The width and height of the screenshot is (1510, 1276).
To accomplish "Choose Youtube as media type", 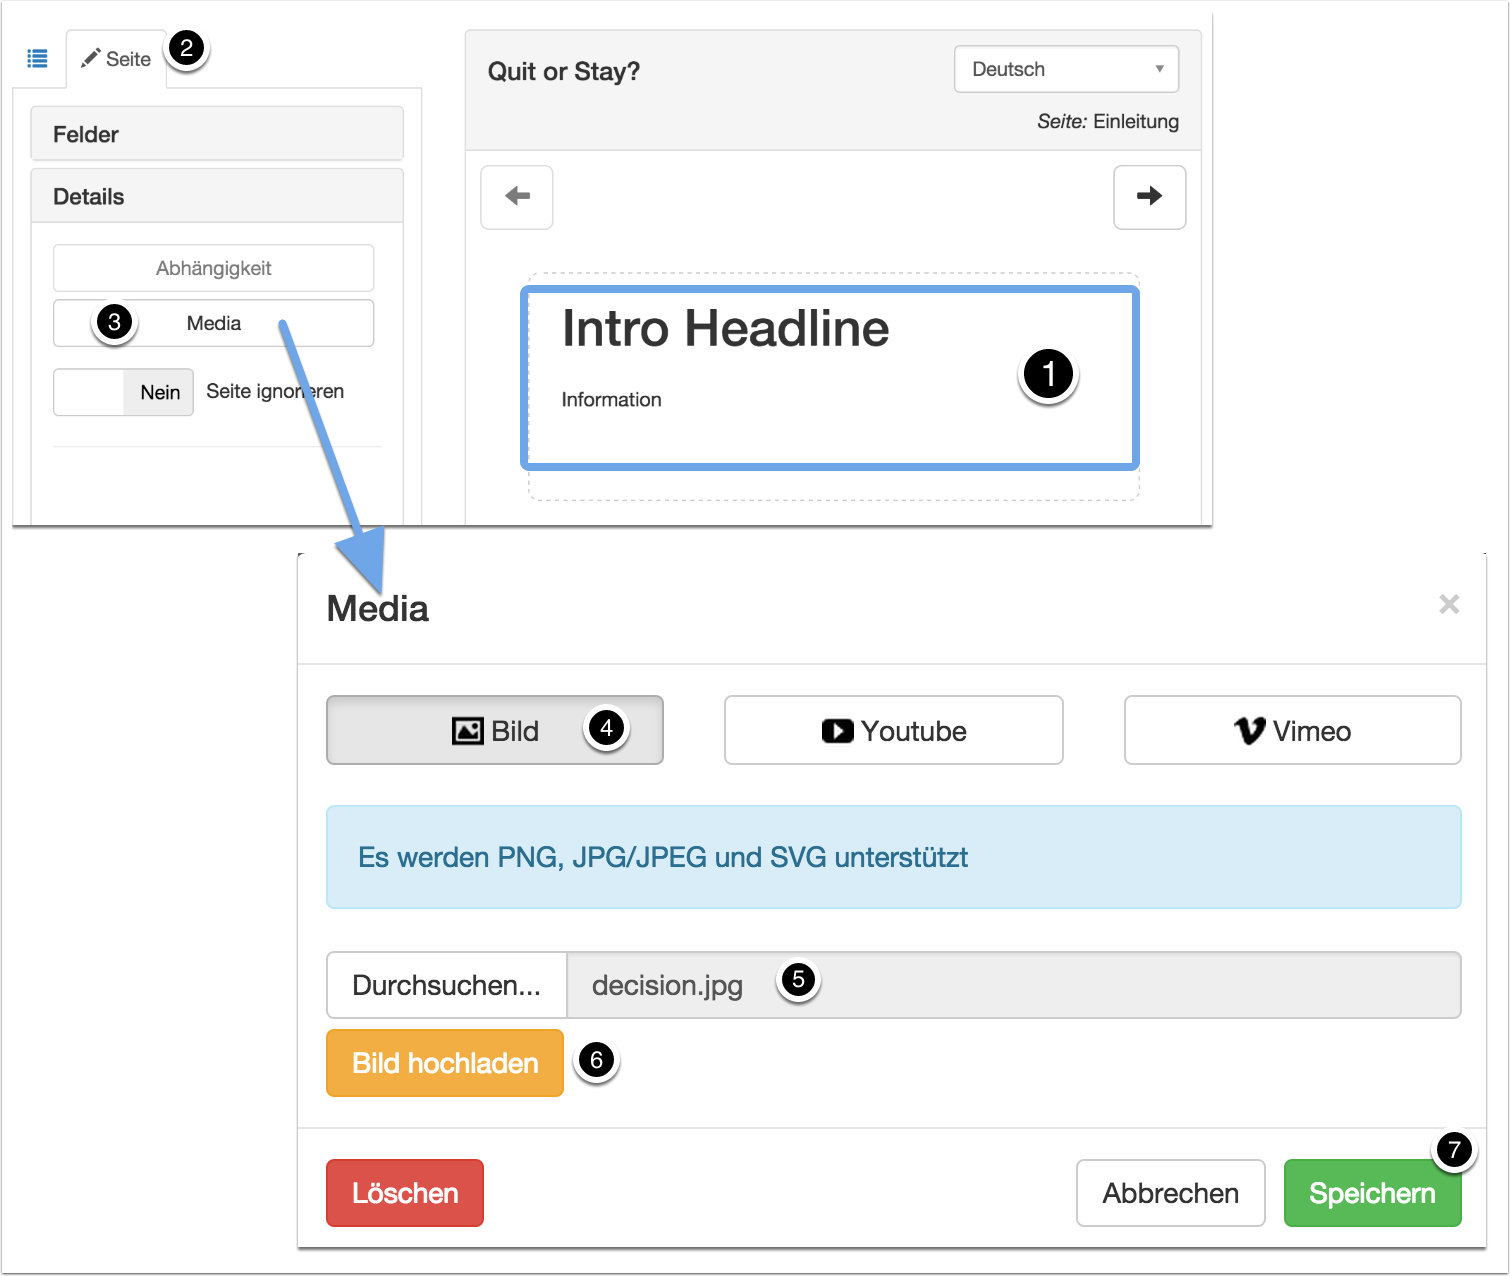I will (893, 731).
